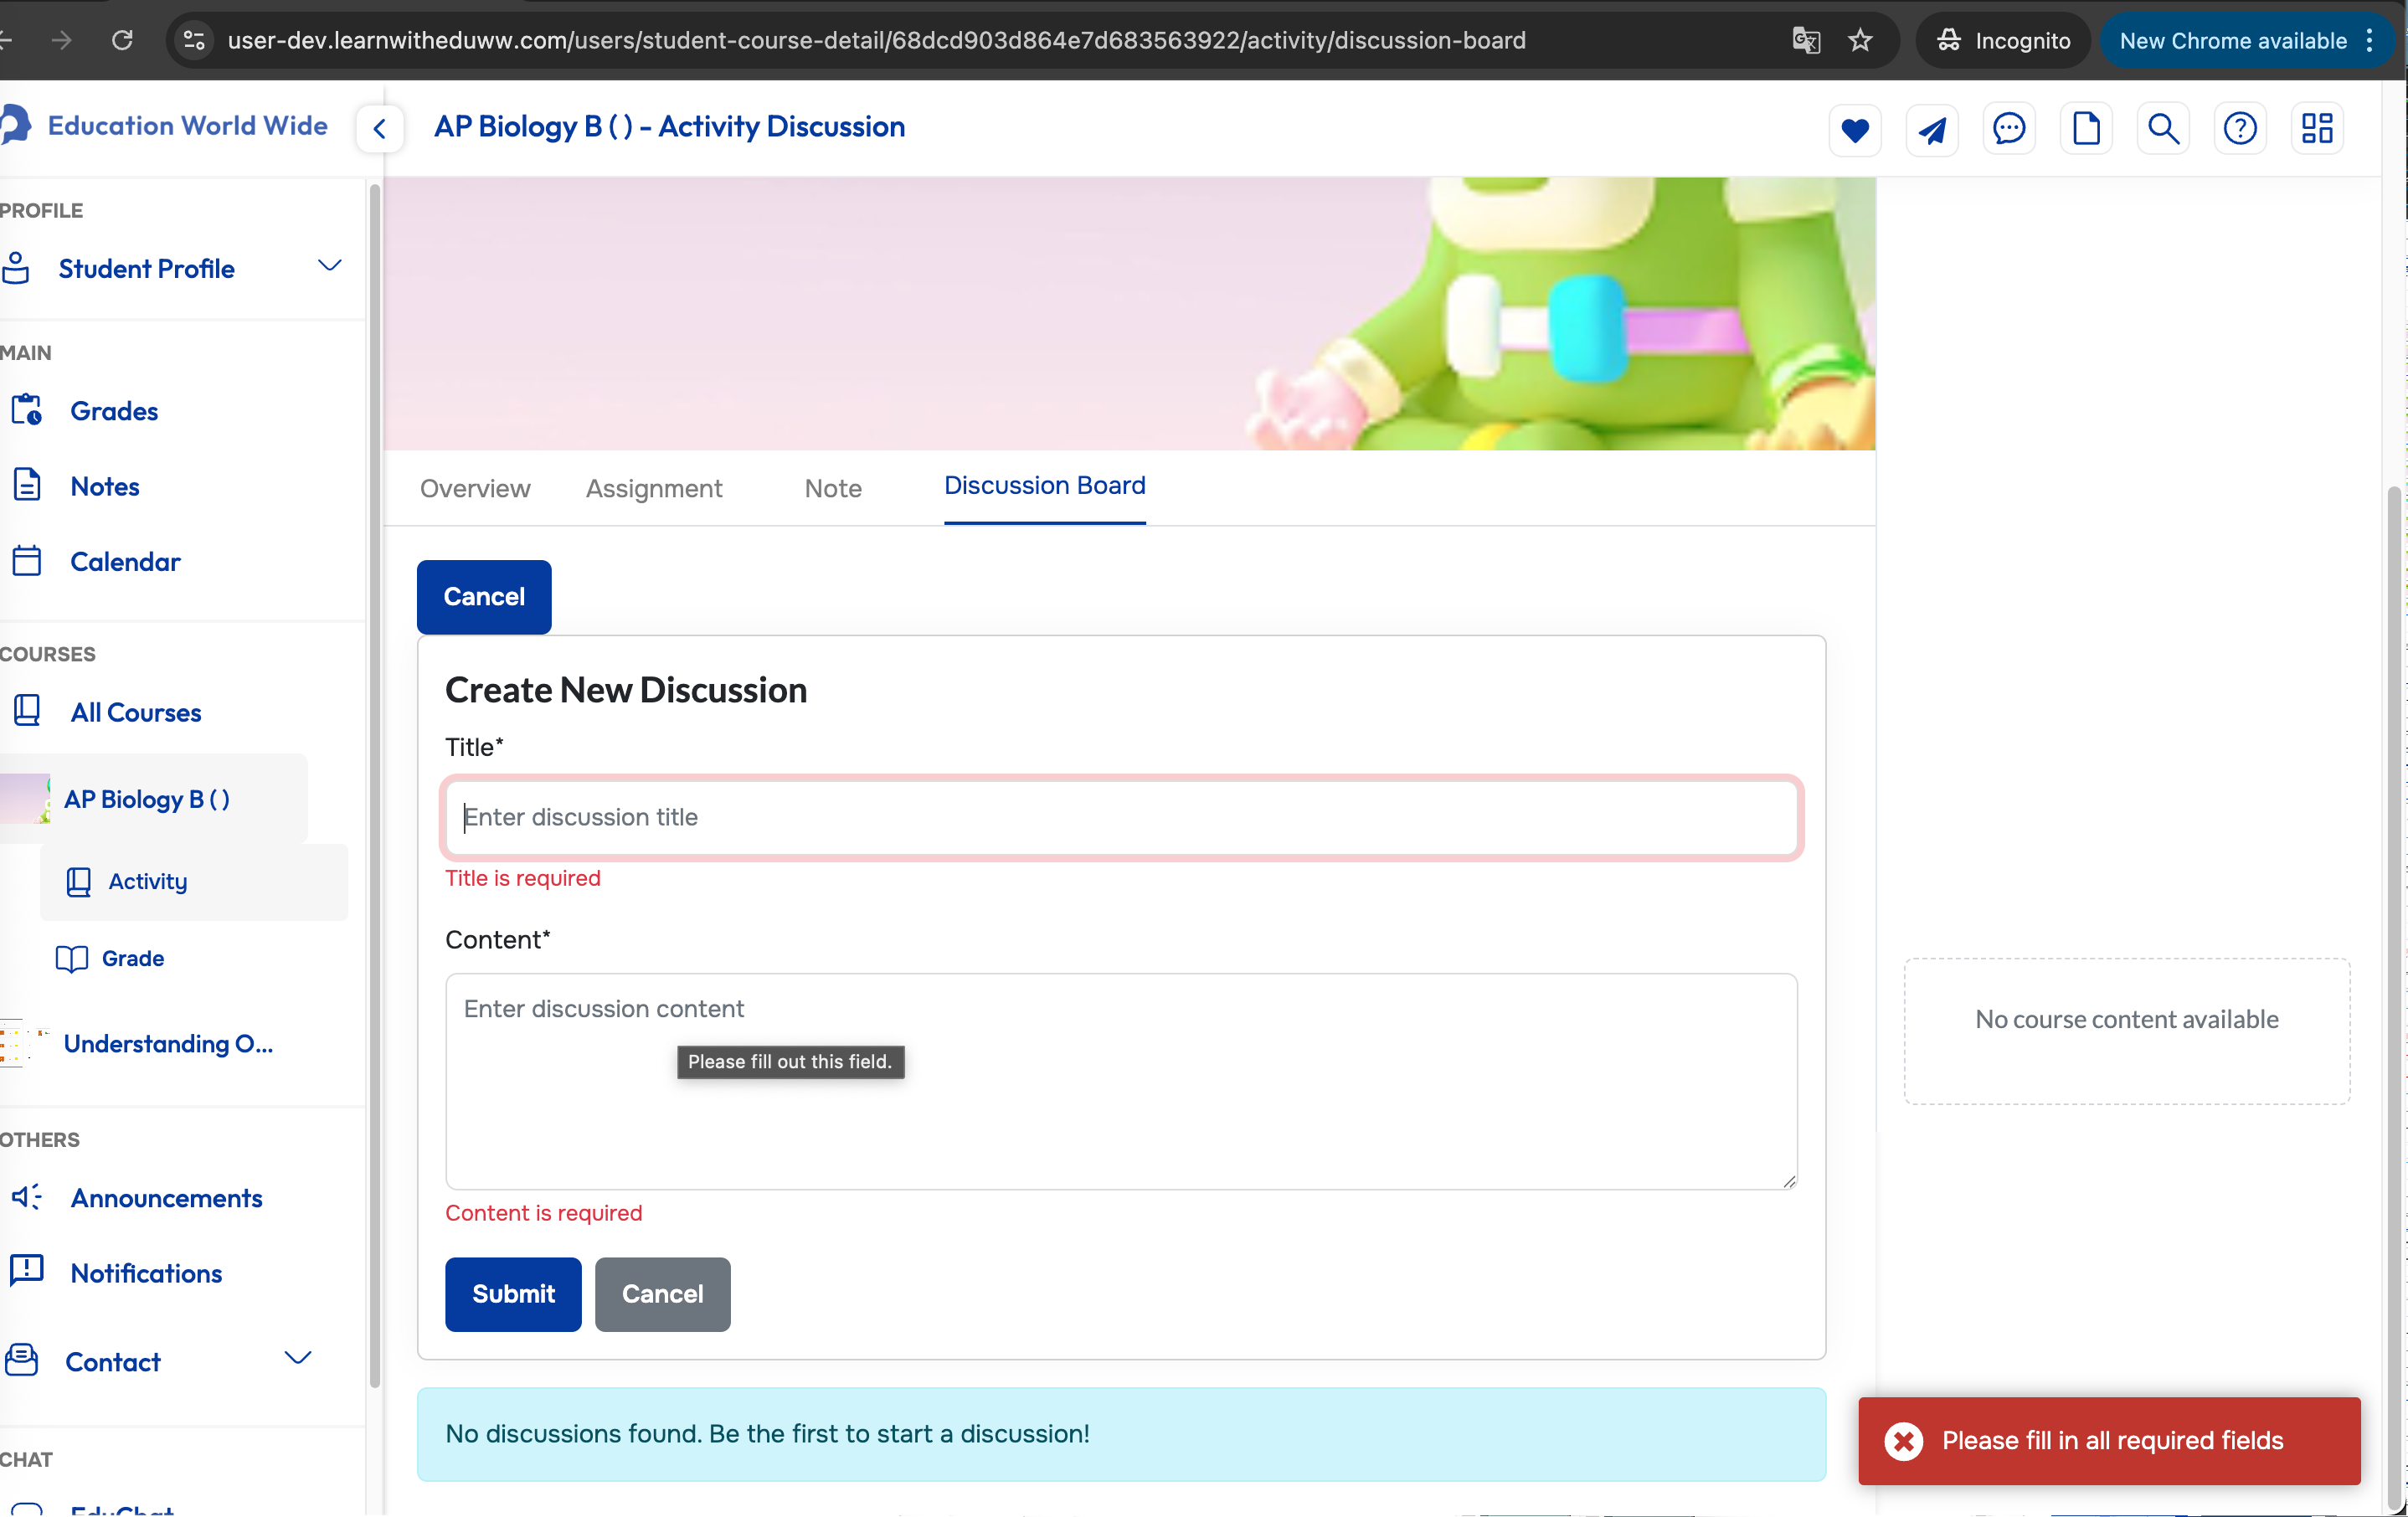Open Announcements in the sidebar
Screen dimensions: 2408x1517
pos(166,1198)
